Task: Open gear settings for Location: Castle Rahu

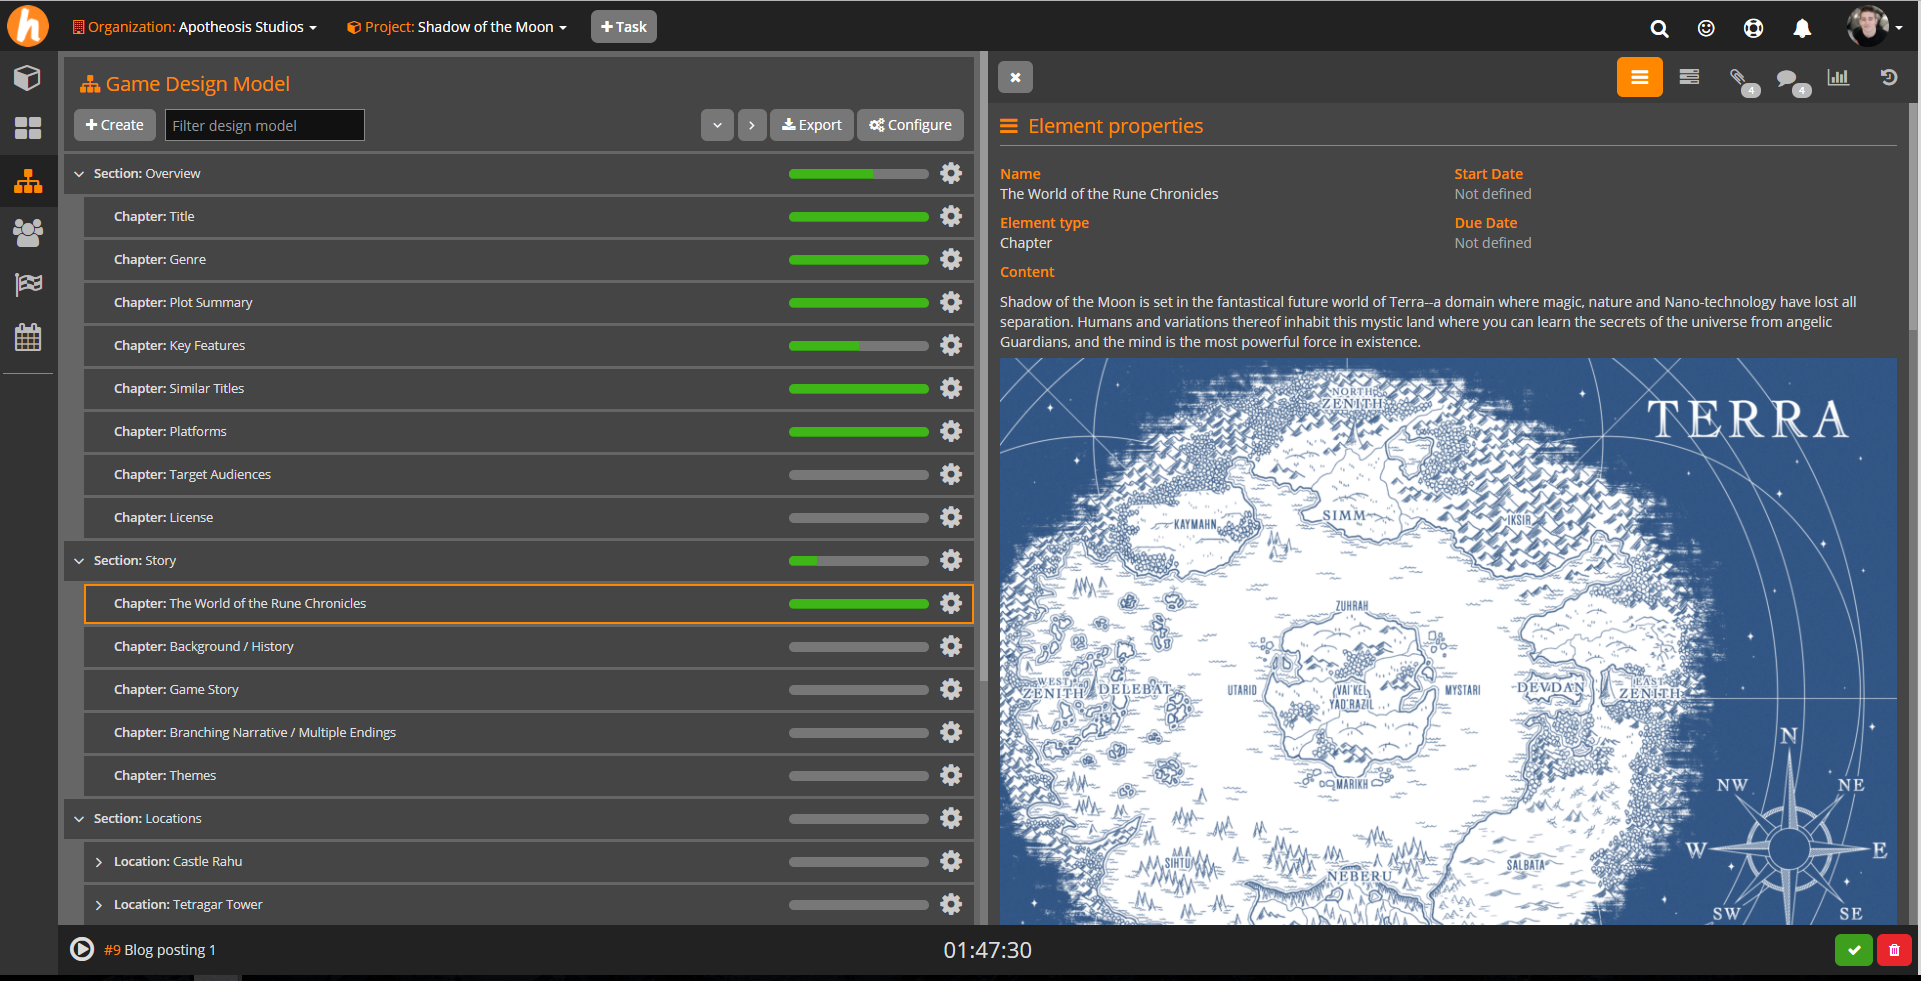Action: 951,861
